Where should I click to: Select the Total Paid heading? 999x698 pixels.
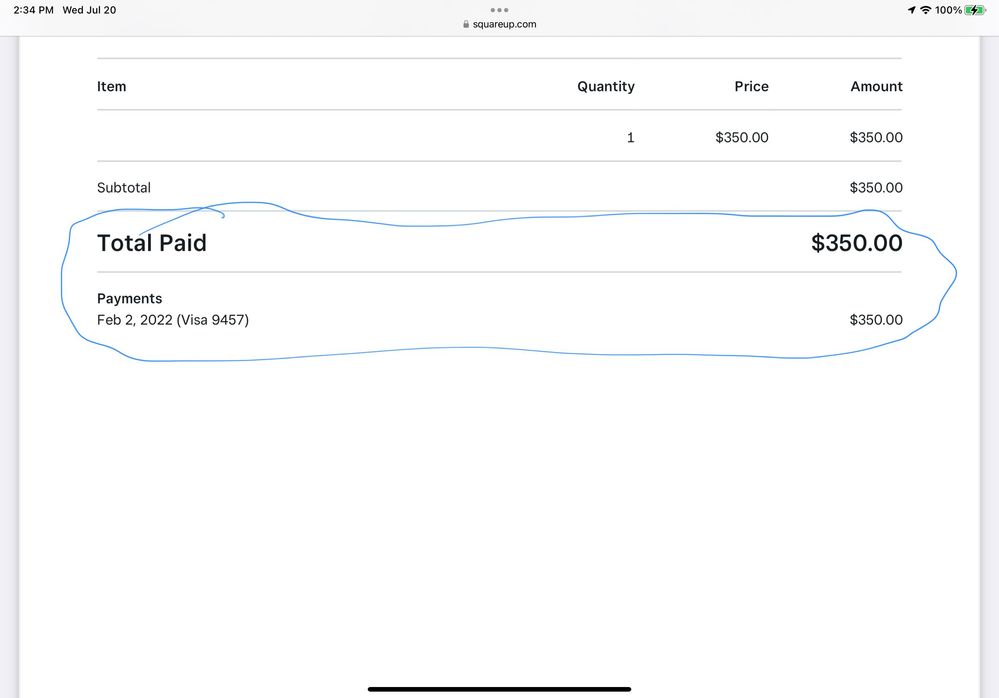152,243
